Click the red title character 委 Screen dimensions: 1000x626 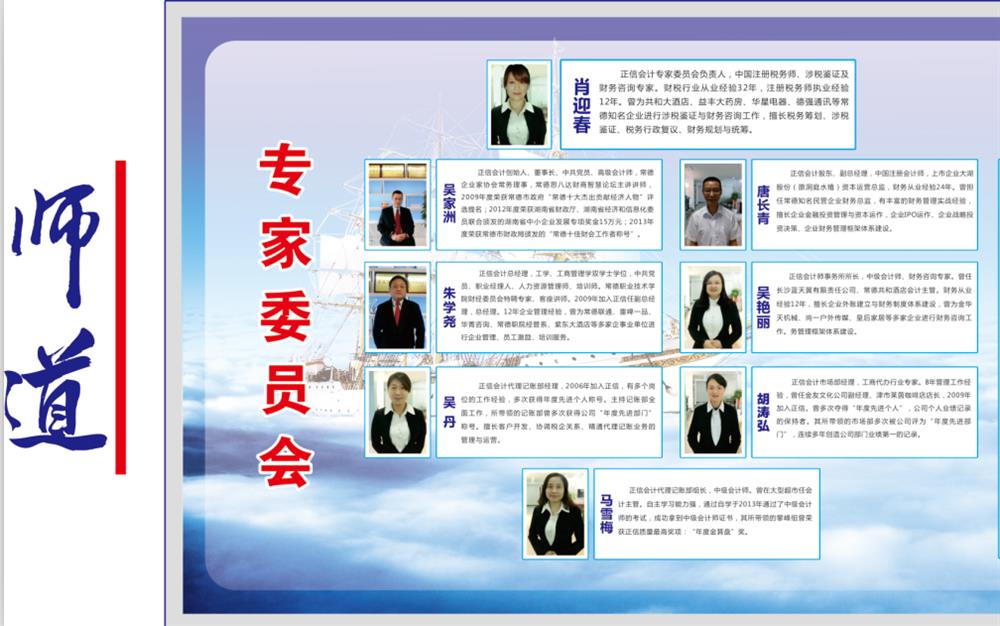tap(286, 317)
